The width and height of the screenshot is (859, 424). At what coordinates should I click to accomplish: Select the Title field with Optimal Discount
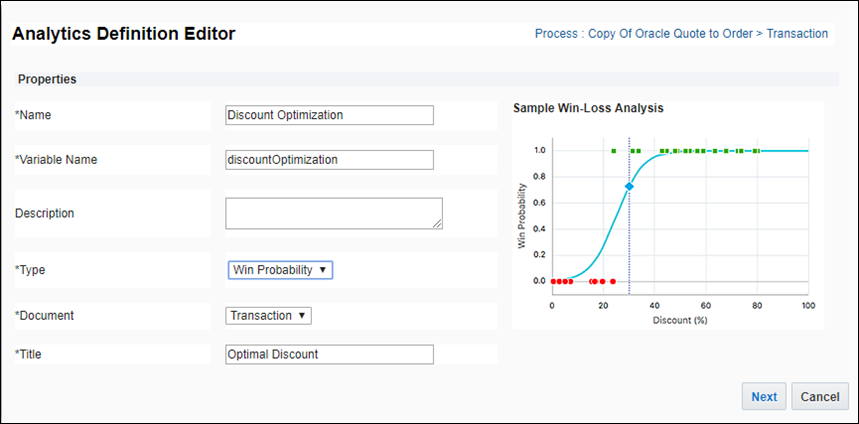(330, 354)
